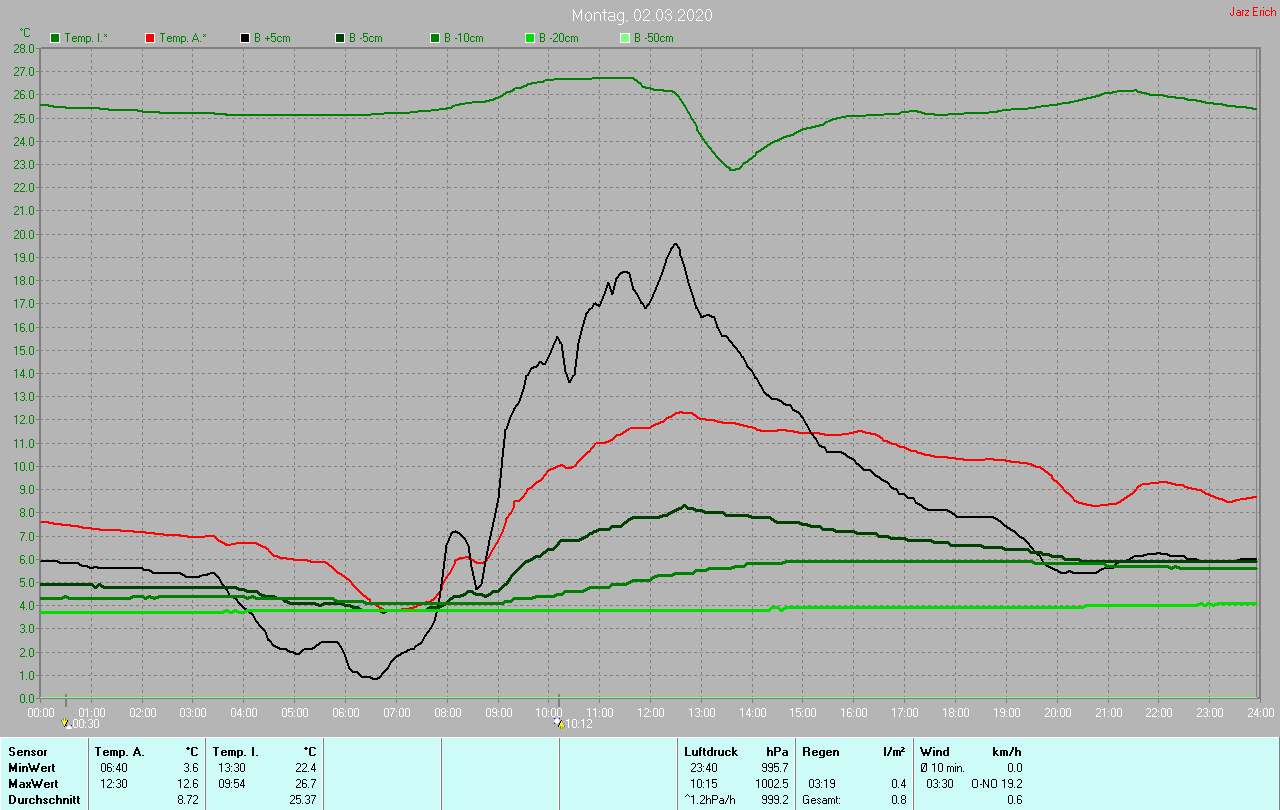Click the 'Luftdruck' column header

[x=711, y=751]
